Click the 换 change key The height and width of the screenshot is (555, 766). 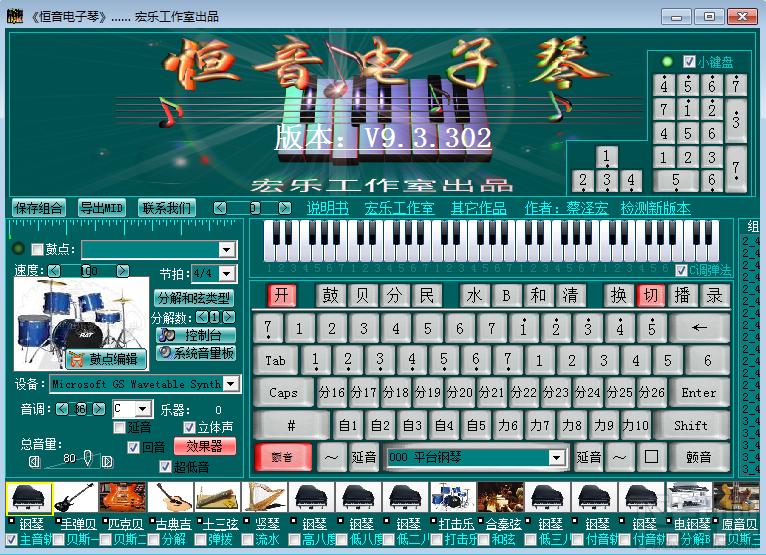(x=618, y=295)
